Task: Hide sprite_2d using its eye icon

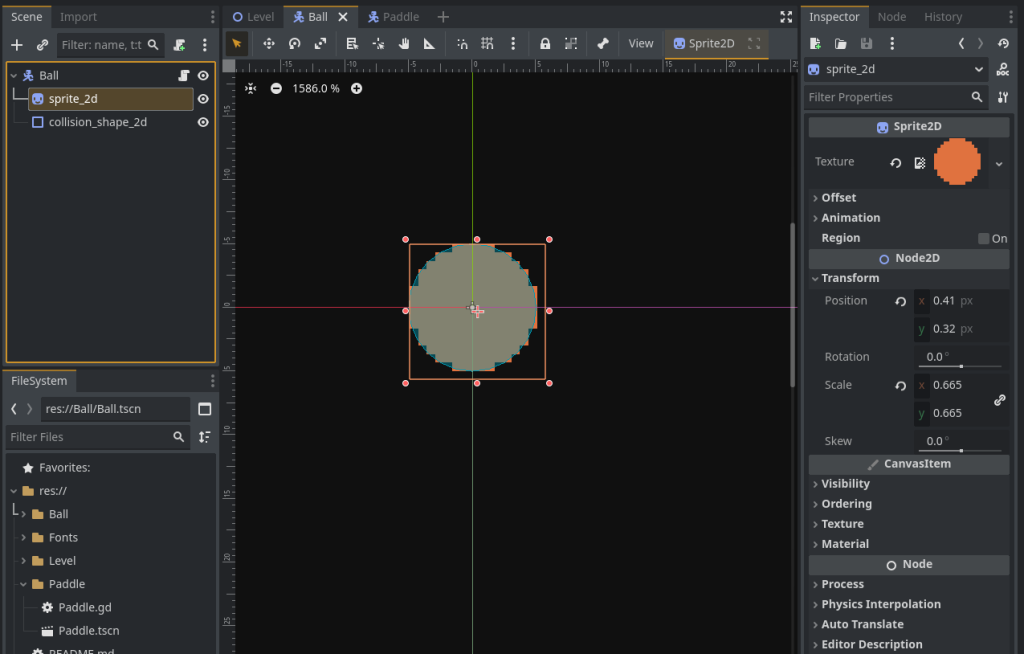Action: (x=203, y=99)
